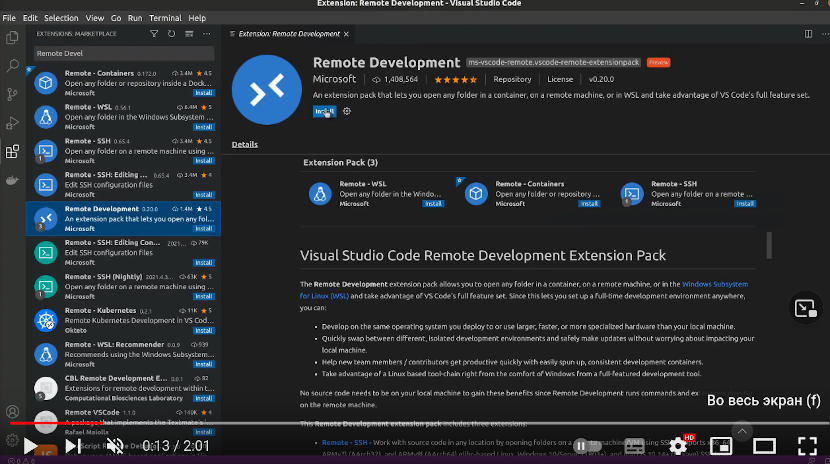Open the Explorer view in activity bar
830x464 pixels.
pyautogui.click(x=12, y=38)
